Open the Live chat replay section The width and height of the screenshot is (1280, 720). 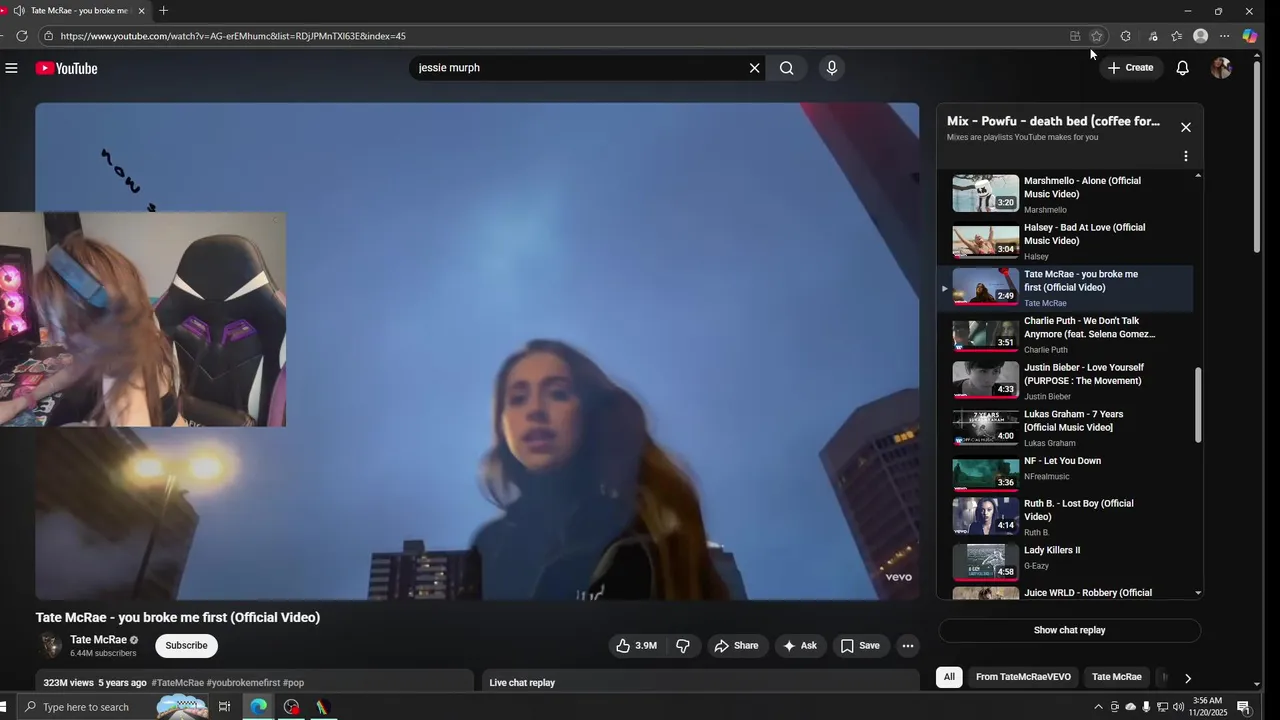700,682
